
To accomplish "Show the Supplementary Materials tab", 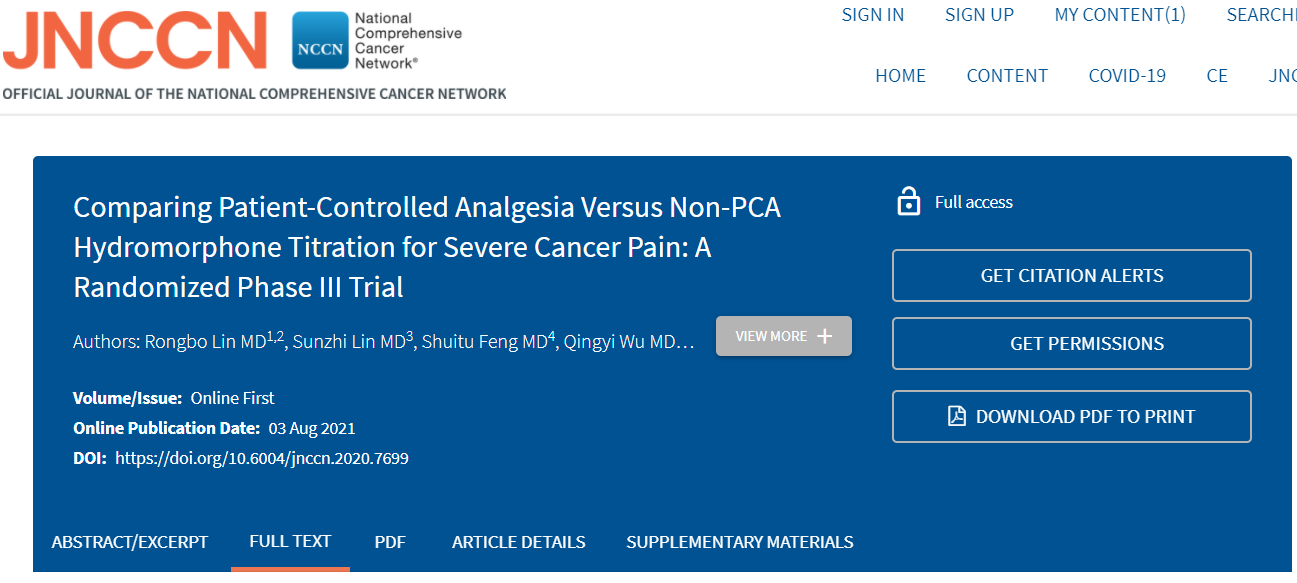I will point(739,542).
